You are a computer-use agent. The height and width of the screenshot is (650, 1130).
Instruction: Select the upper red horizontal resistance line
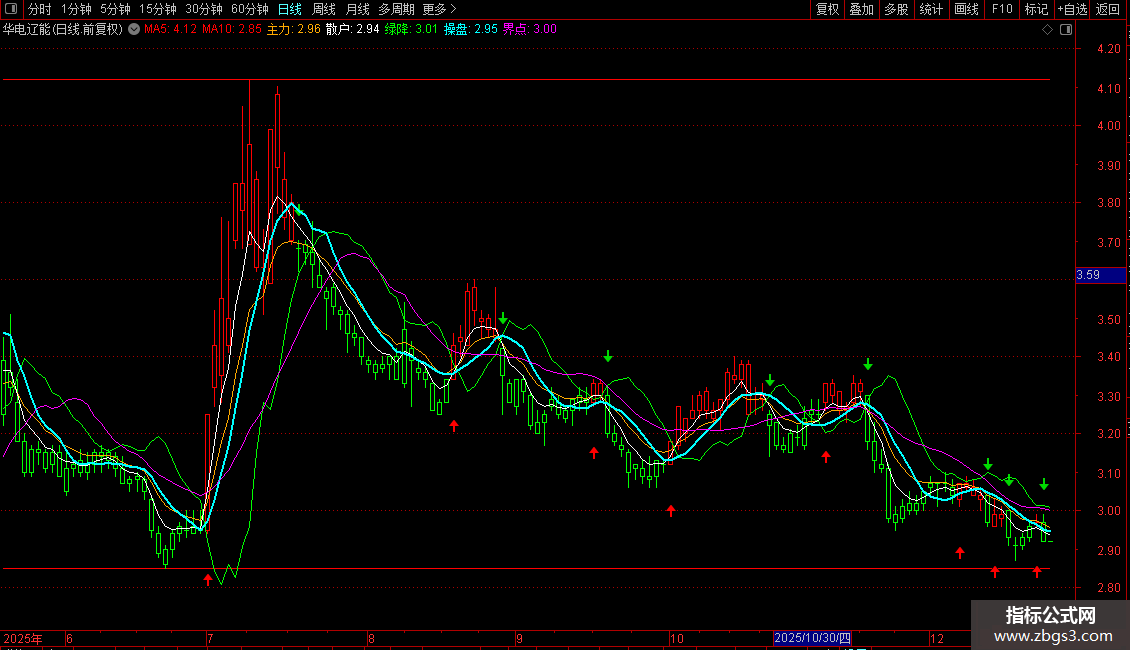(526, 79)
